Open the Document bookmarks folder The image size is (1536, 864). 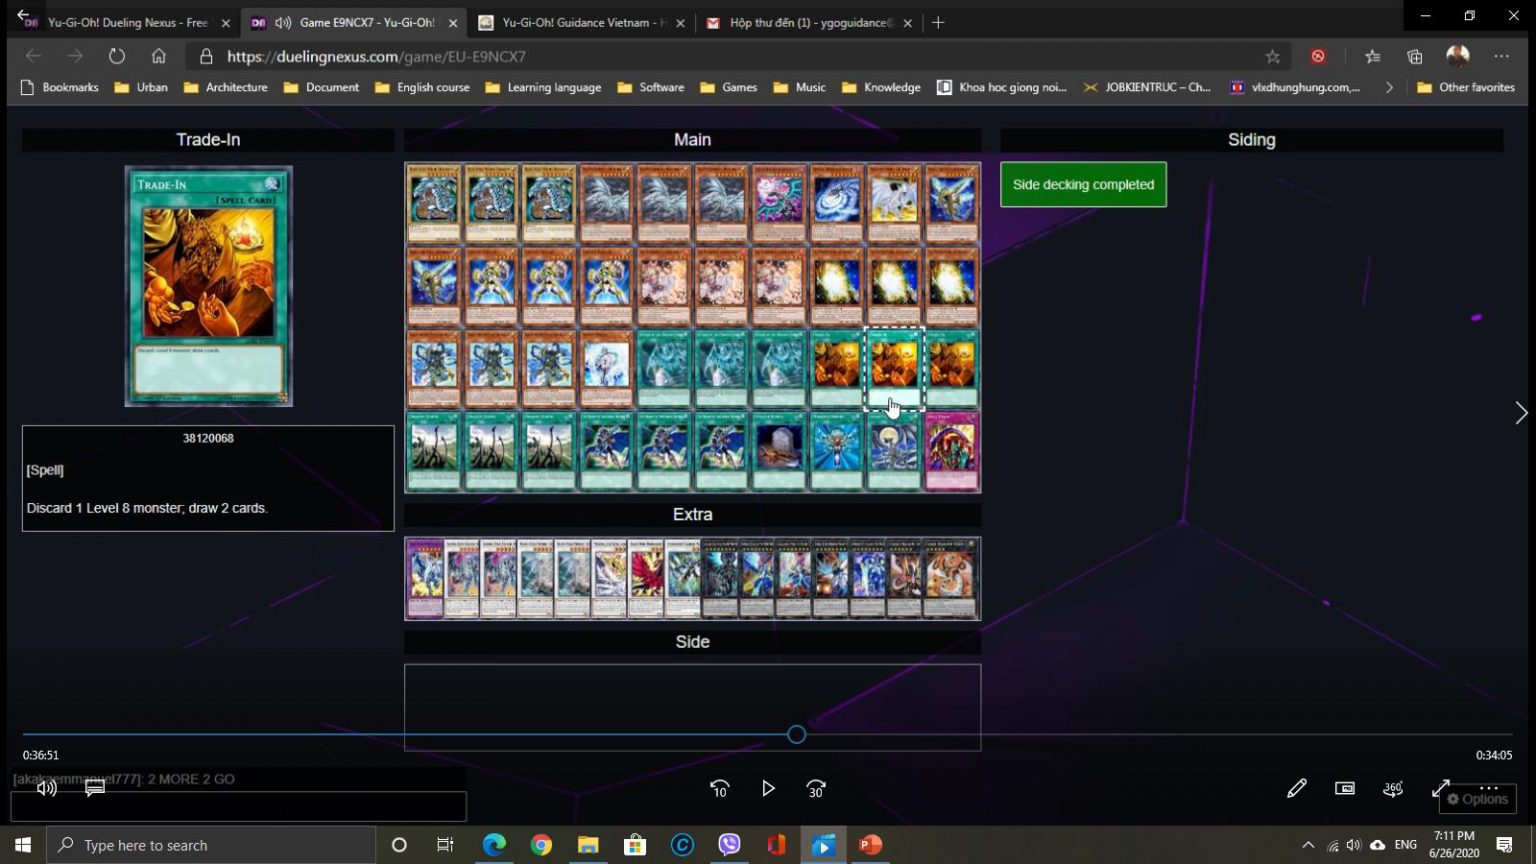[x=322, y=87]
